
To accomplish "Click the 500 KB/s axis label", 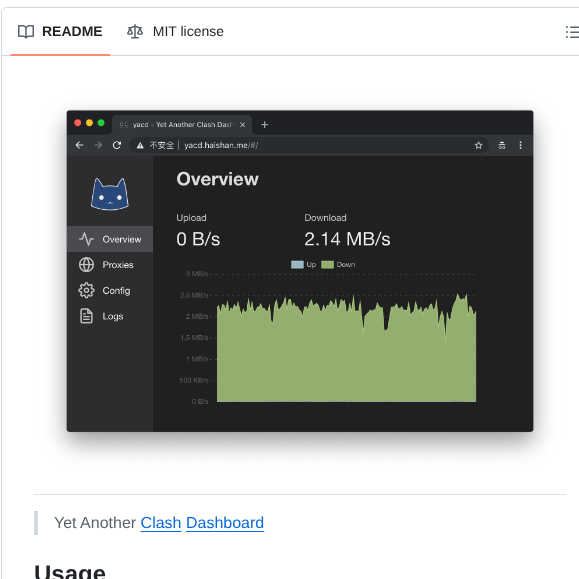I will (194, 380).
